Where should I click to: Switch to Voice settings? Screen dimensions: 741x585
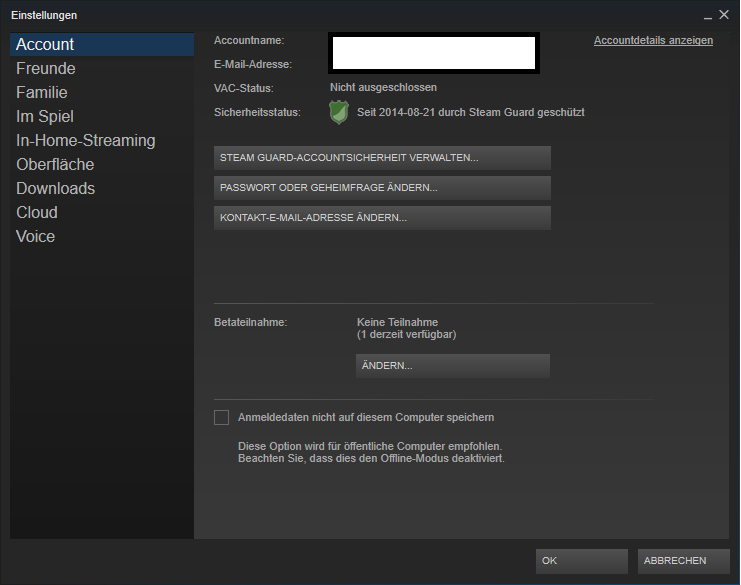36,236
